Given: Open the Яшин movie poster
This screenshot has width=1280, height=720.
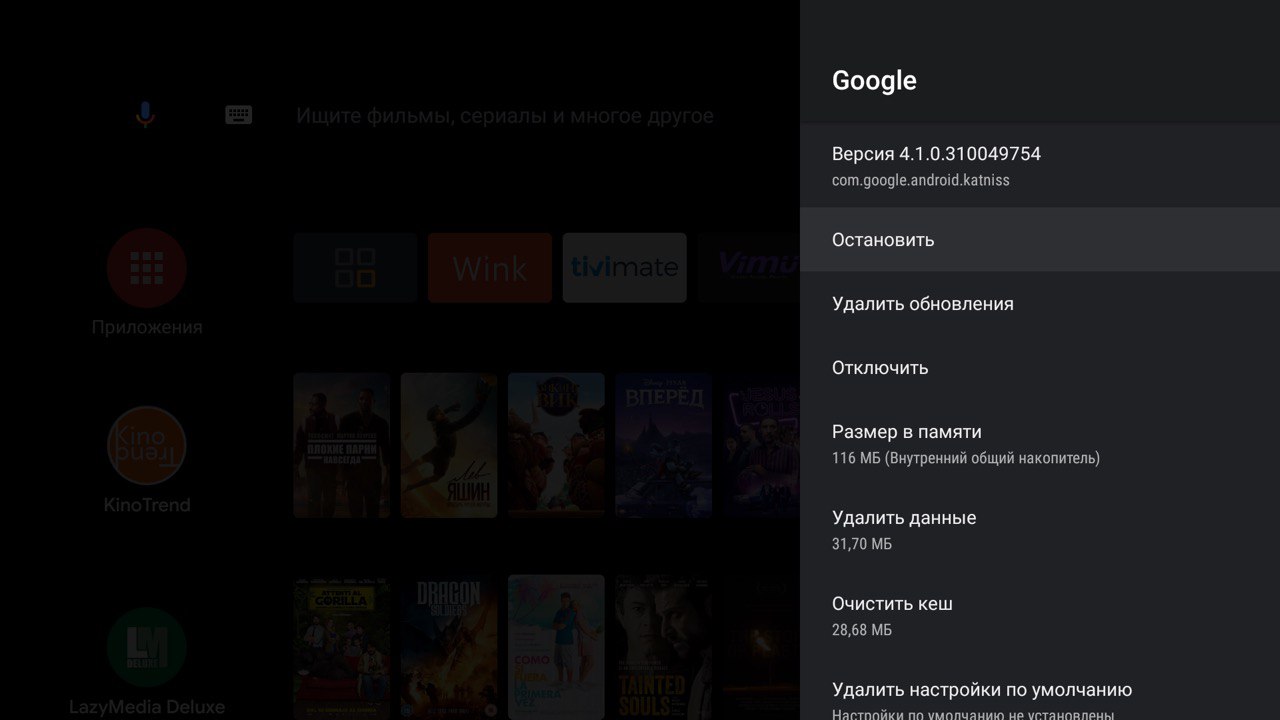Looking at the screenshot, I should click(449, 445).
